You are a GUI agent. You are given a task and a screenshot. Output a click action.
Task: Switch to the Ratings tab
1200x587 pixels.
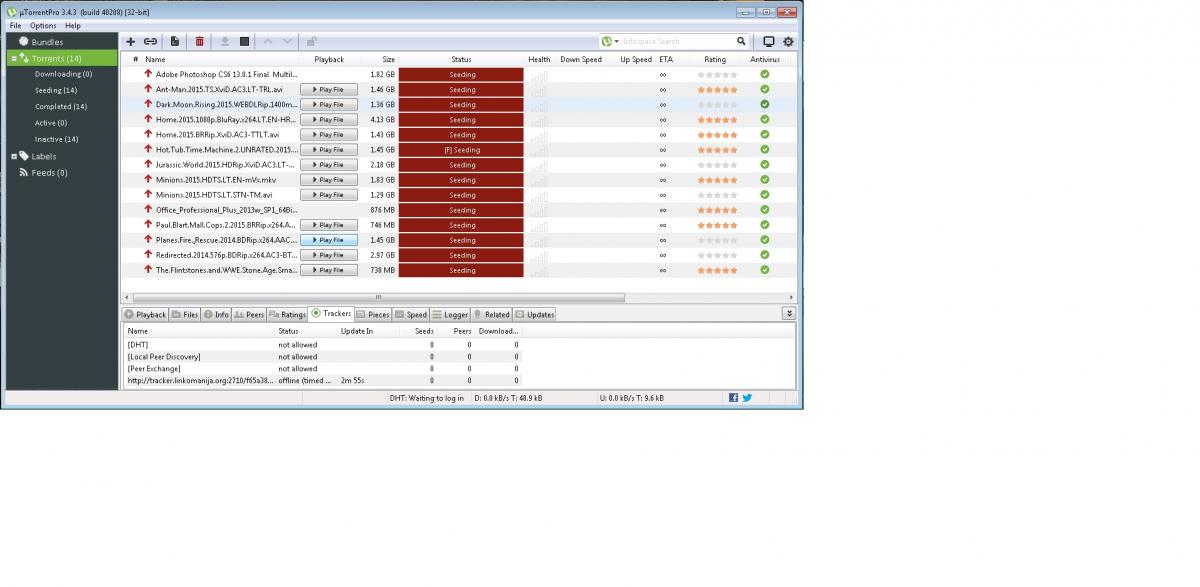[287, 314]
